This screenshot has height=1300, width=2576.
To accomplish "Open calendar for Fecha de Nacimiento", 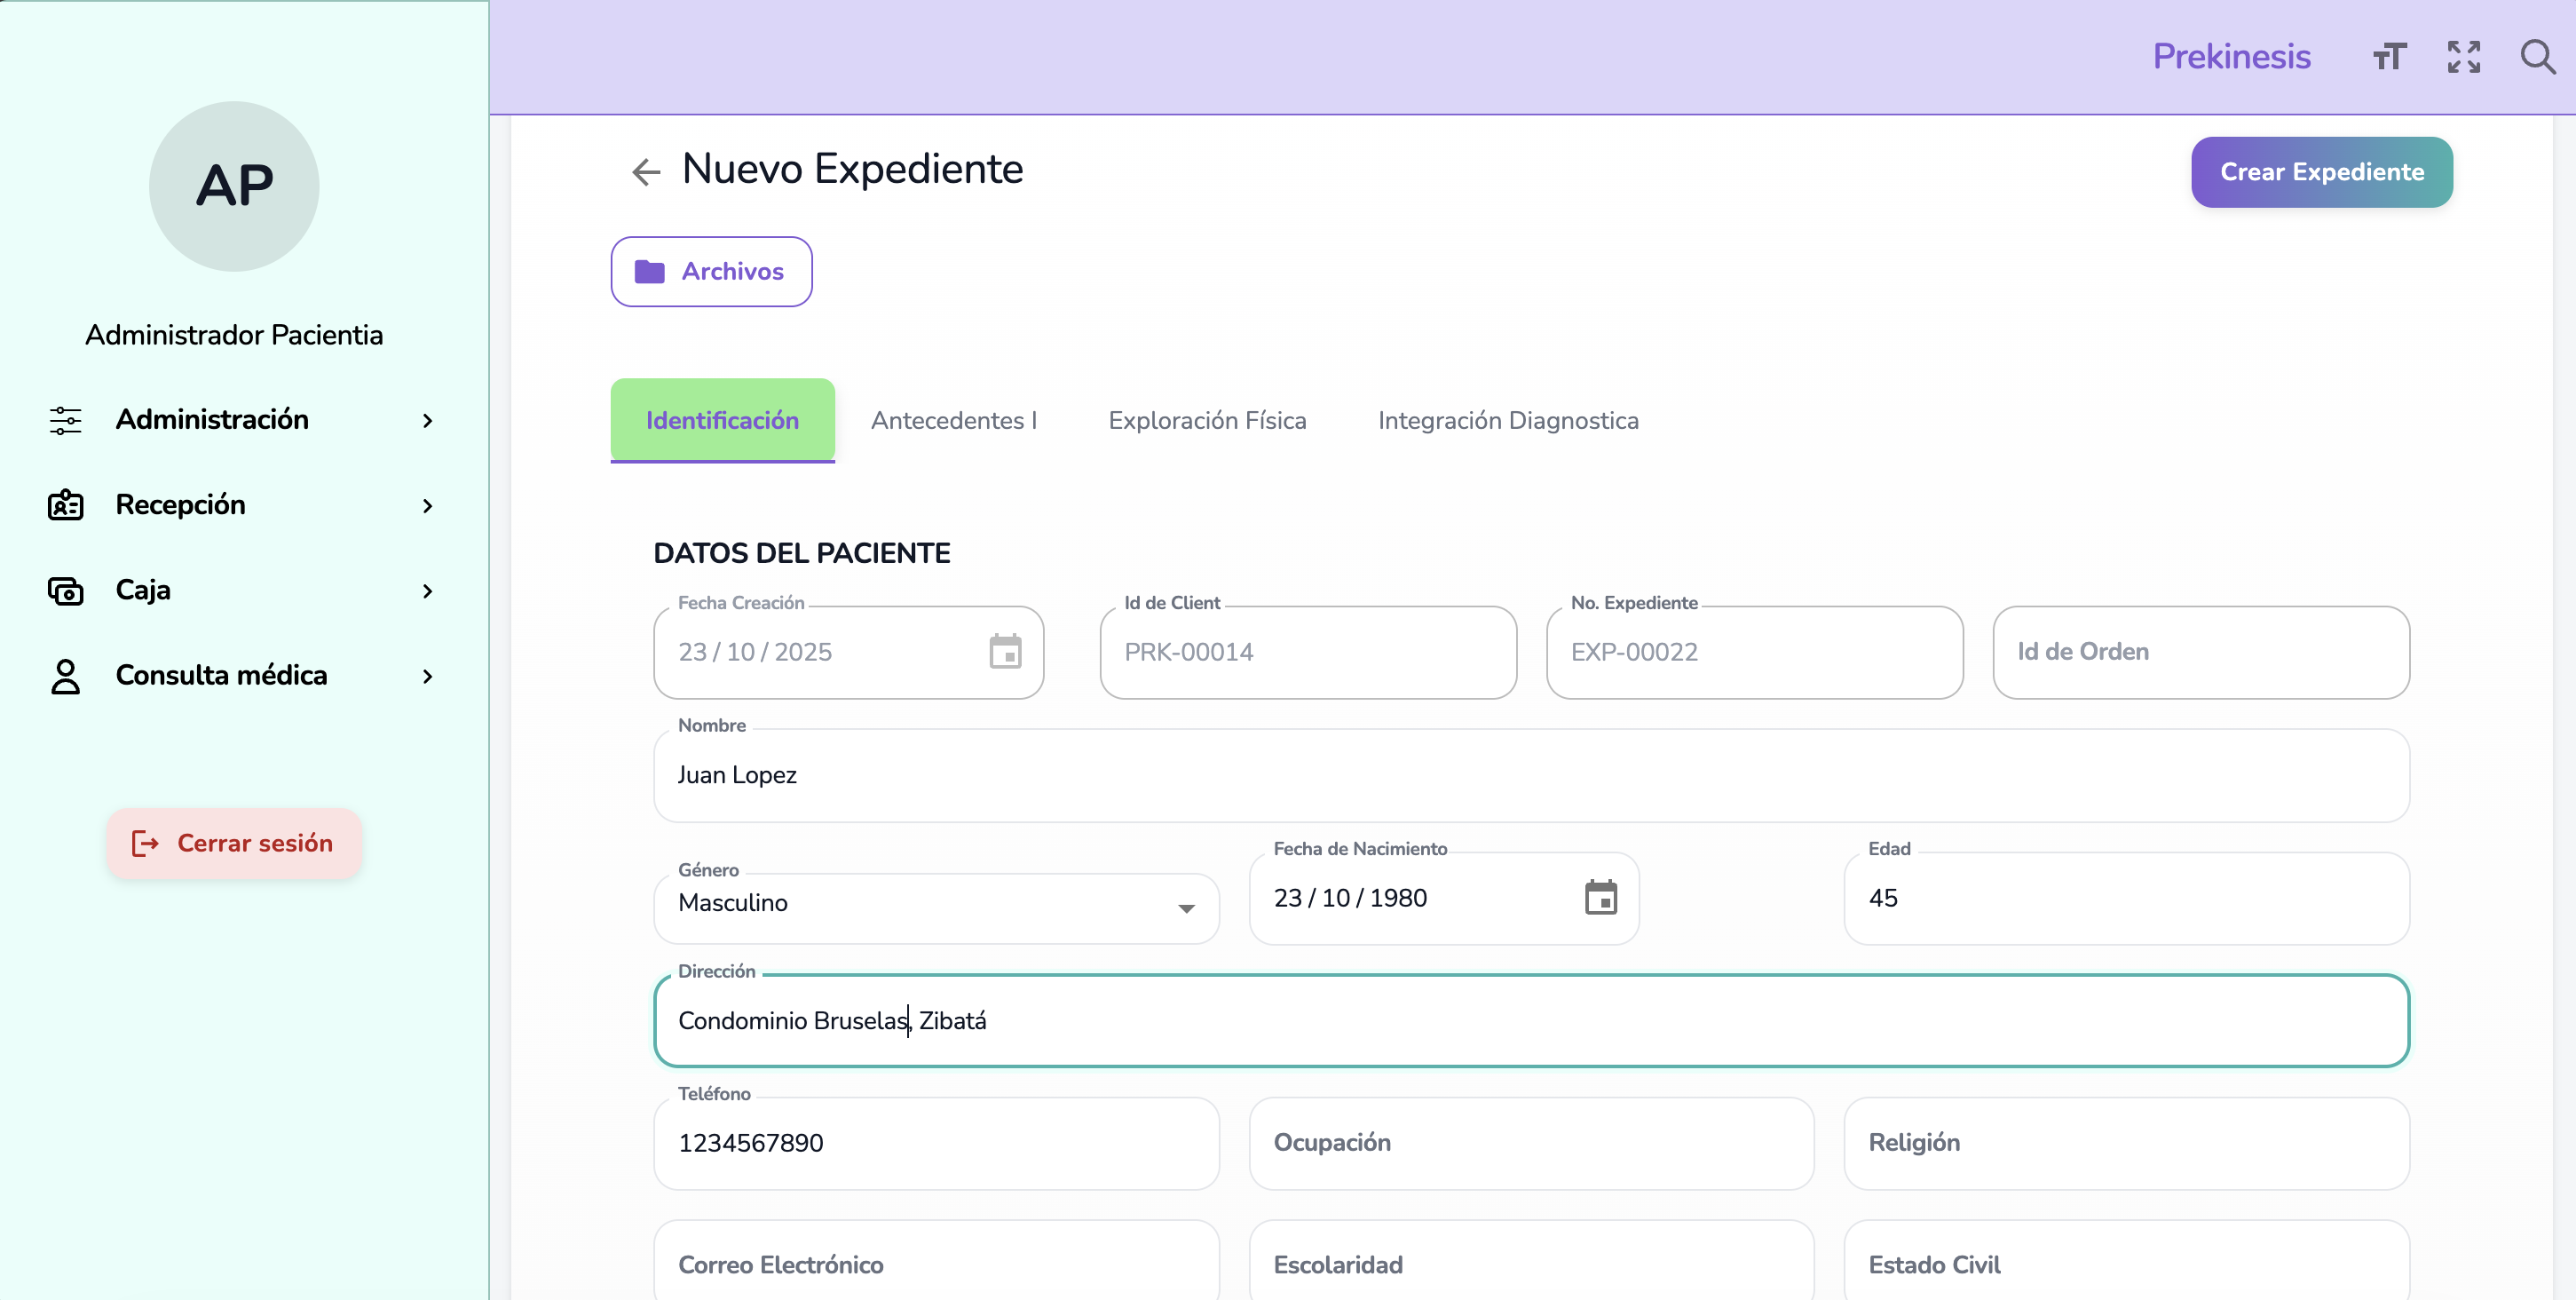I will click(1600, 898).
